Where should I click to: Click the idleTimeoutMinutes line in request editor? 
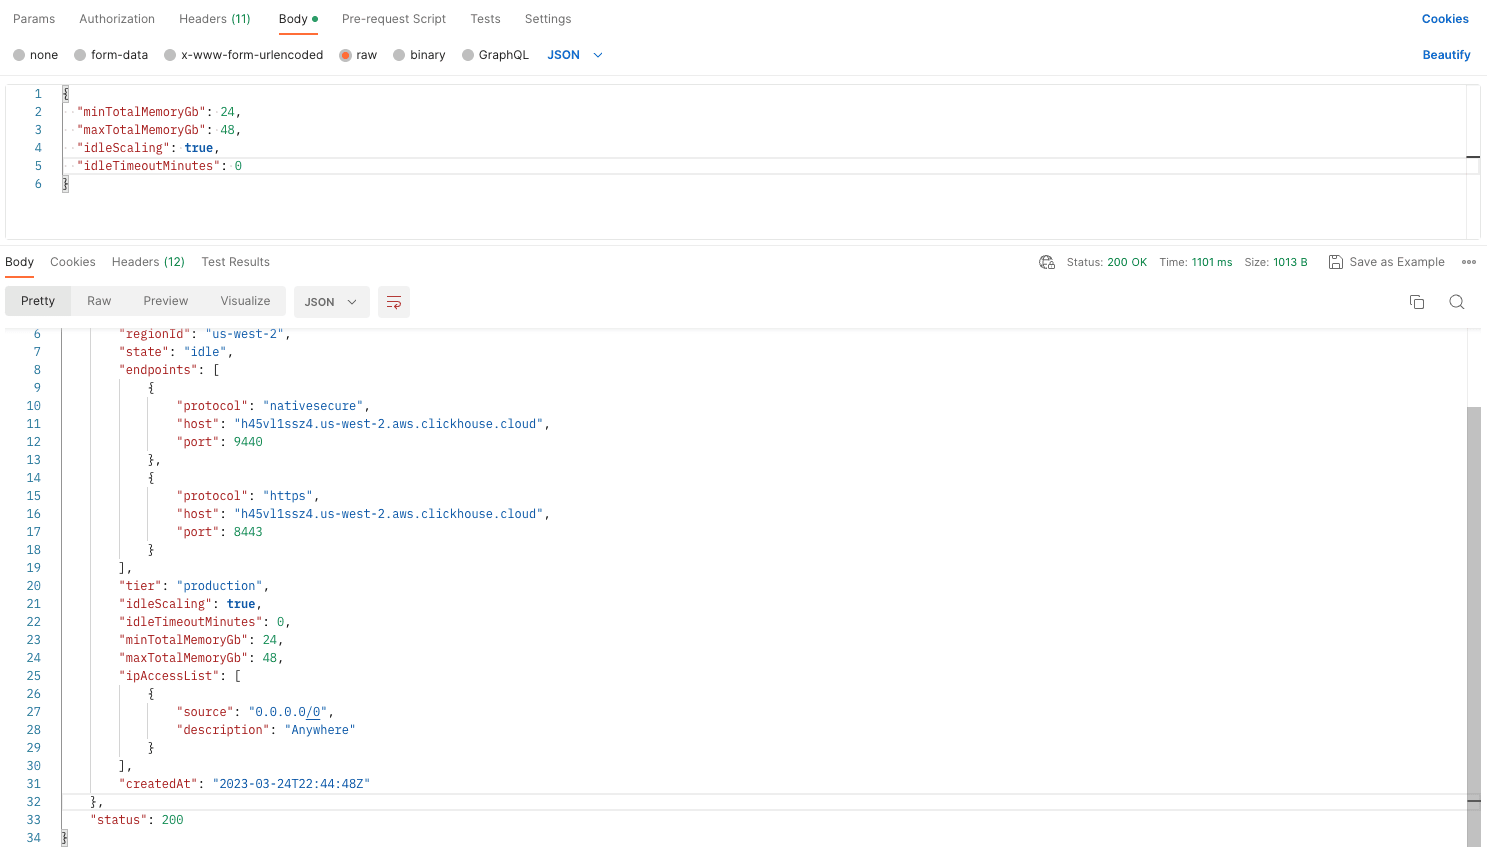click(x=160, y=166)
